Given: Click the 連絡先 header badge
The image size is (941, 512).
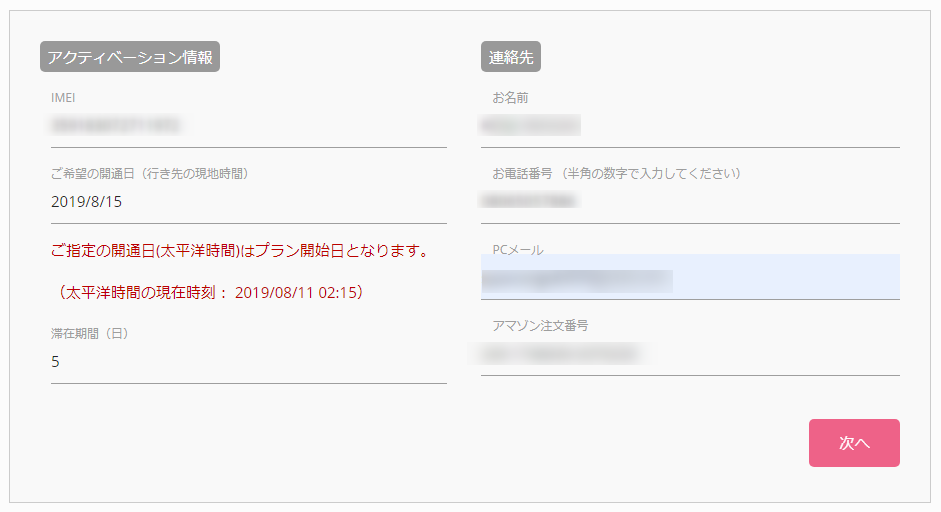Looking at the screenshot, I should pyautogui.click(x=511, y=56).
